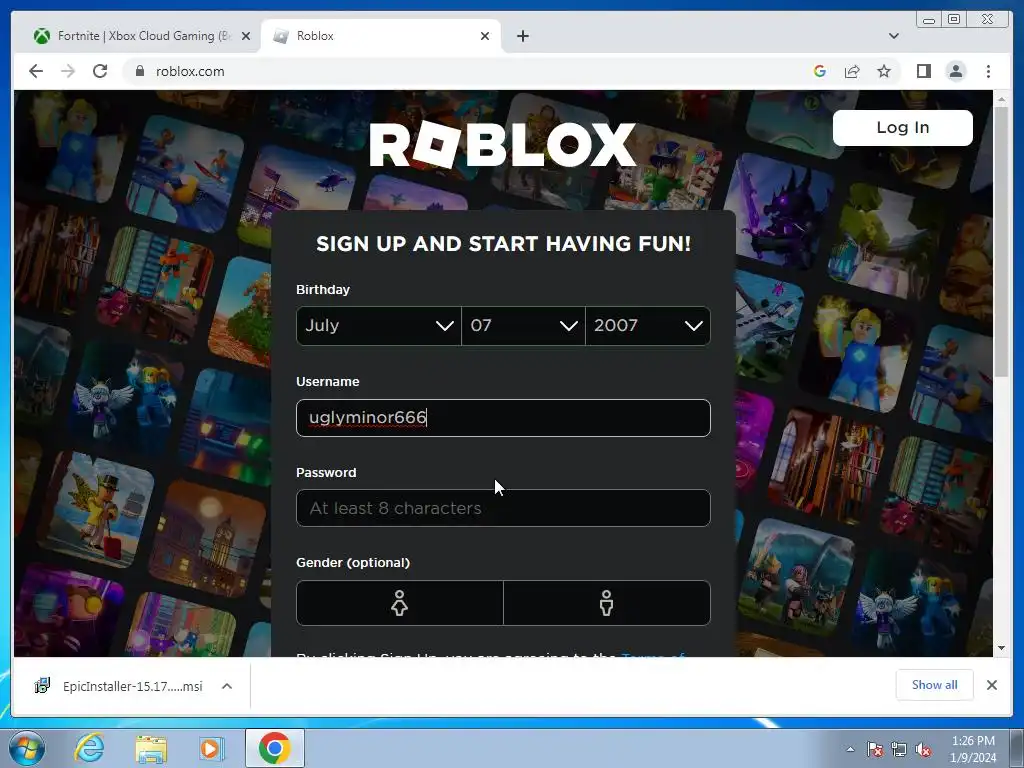Show hidden system tray icons
1024x768 pixels.
pos(850,749)
